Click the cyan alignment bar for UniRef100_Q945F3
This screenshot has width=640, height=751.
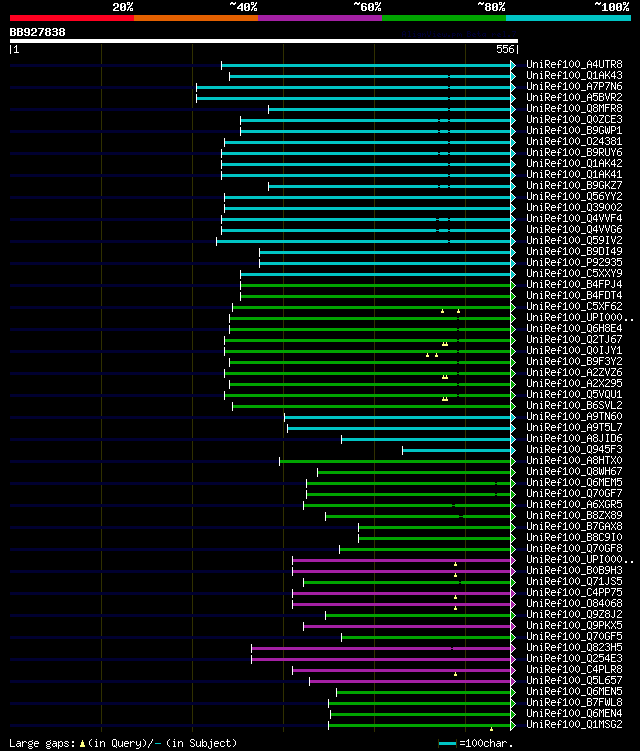click(x=457, y=450)
